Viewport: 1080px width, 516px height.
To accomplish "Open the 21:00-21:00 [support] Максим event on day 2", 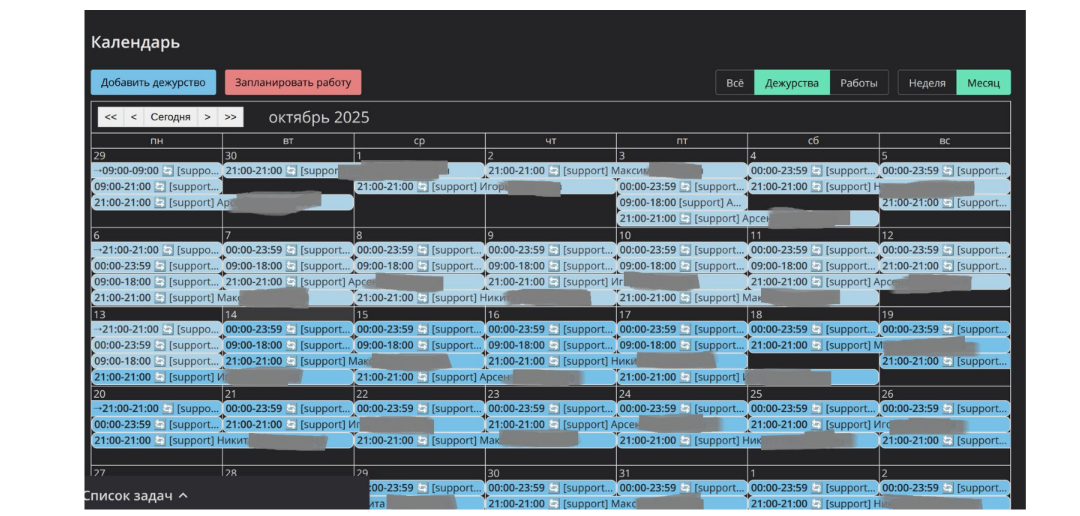I will [x=616, y=171].
